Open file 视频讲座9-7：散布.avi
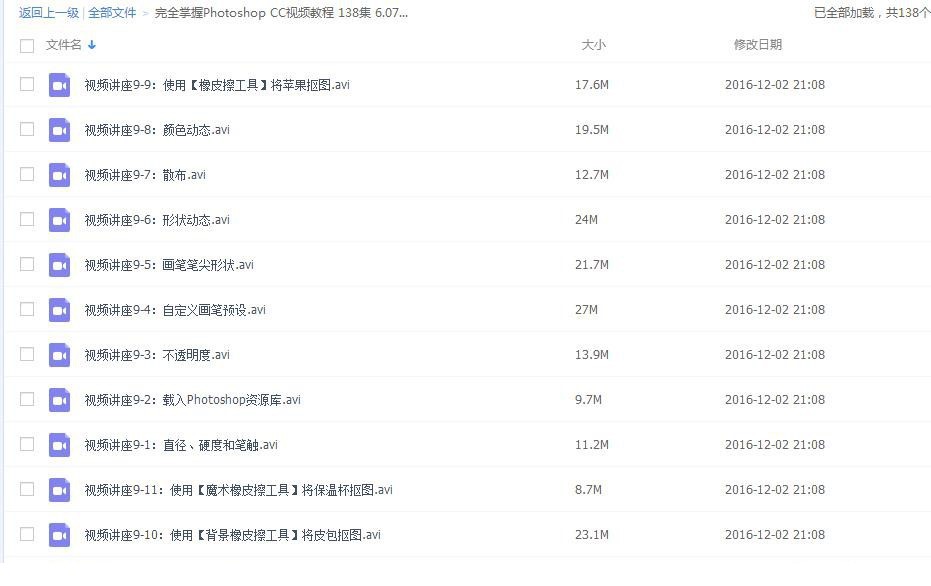The width and height of the screenshot is (931, 586). point(145,175)
